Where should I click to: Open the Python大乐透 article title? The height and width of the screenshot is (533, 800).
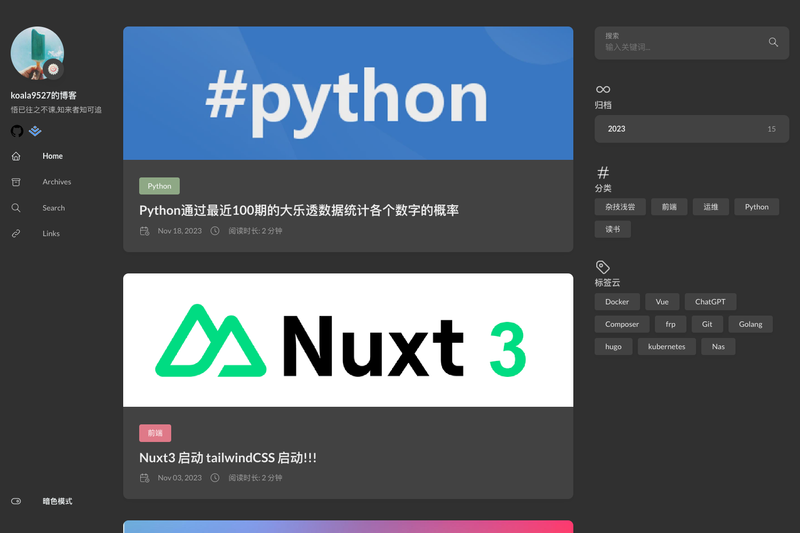tap(299, 210)
